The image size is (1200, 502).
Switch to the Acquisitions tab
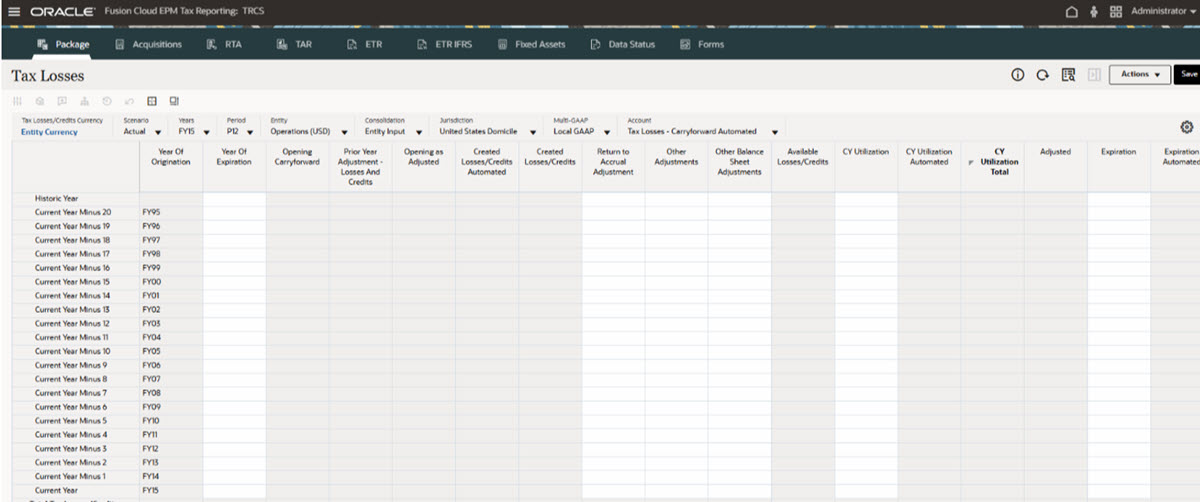coord(148,44)
